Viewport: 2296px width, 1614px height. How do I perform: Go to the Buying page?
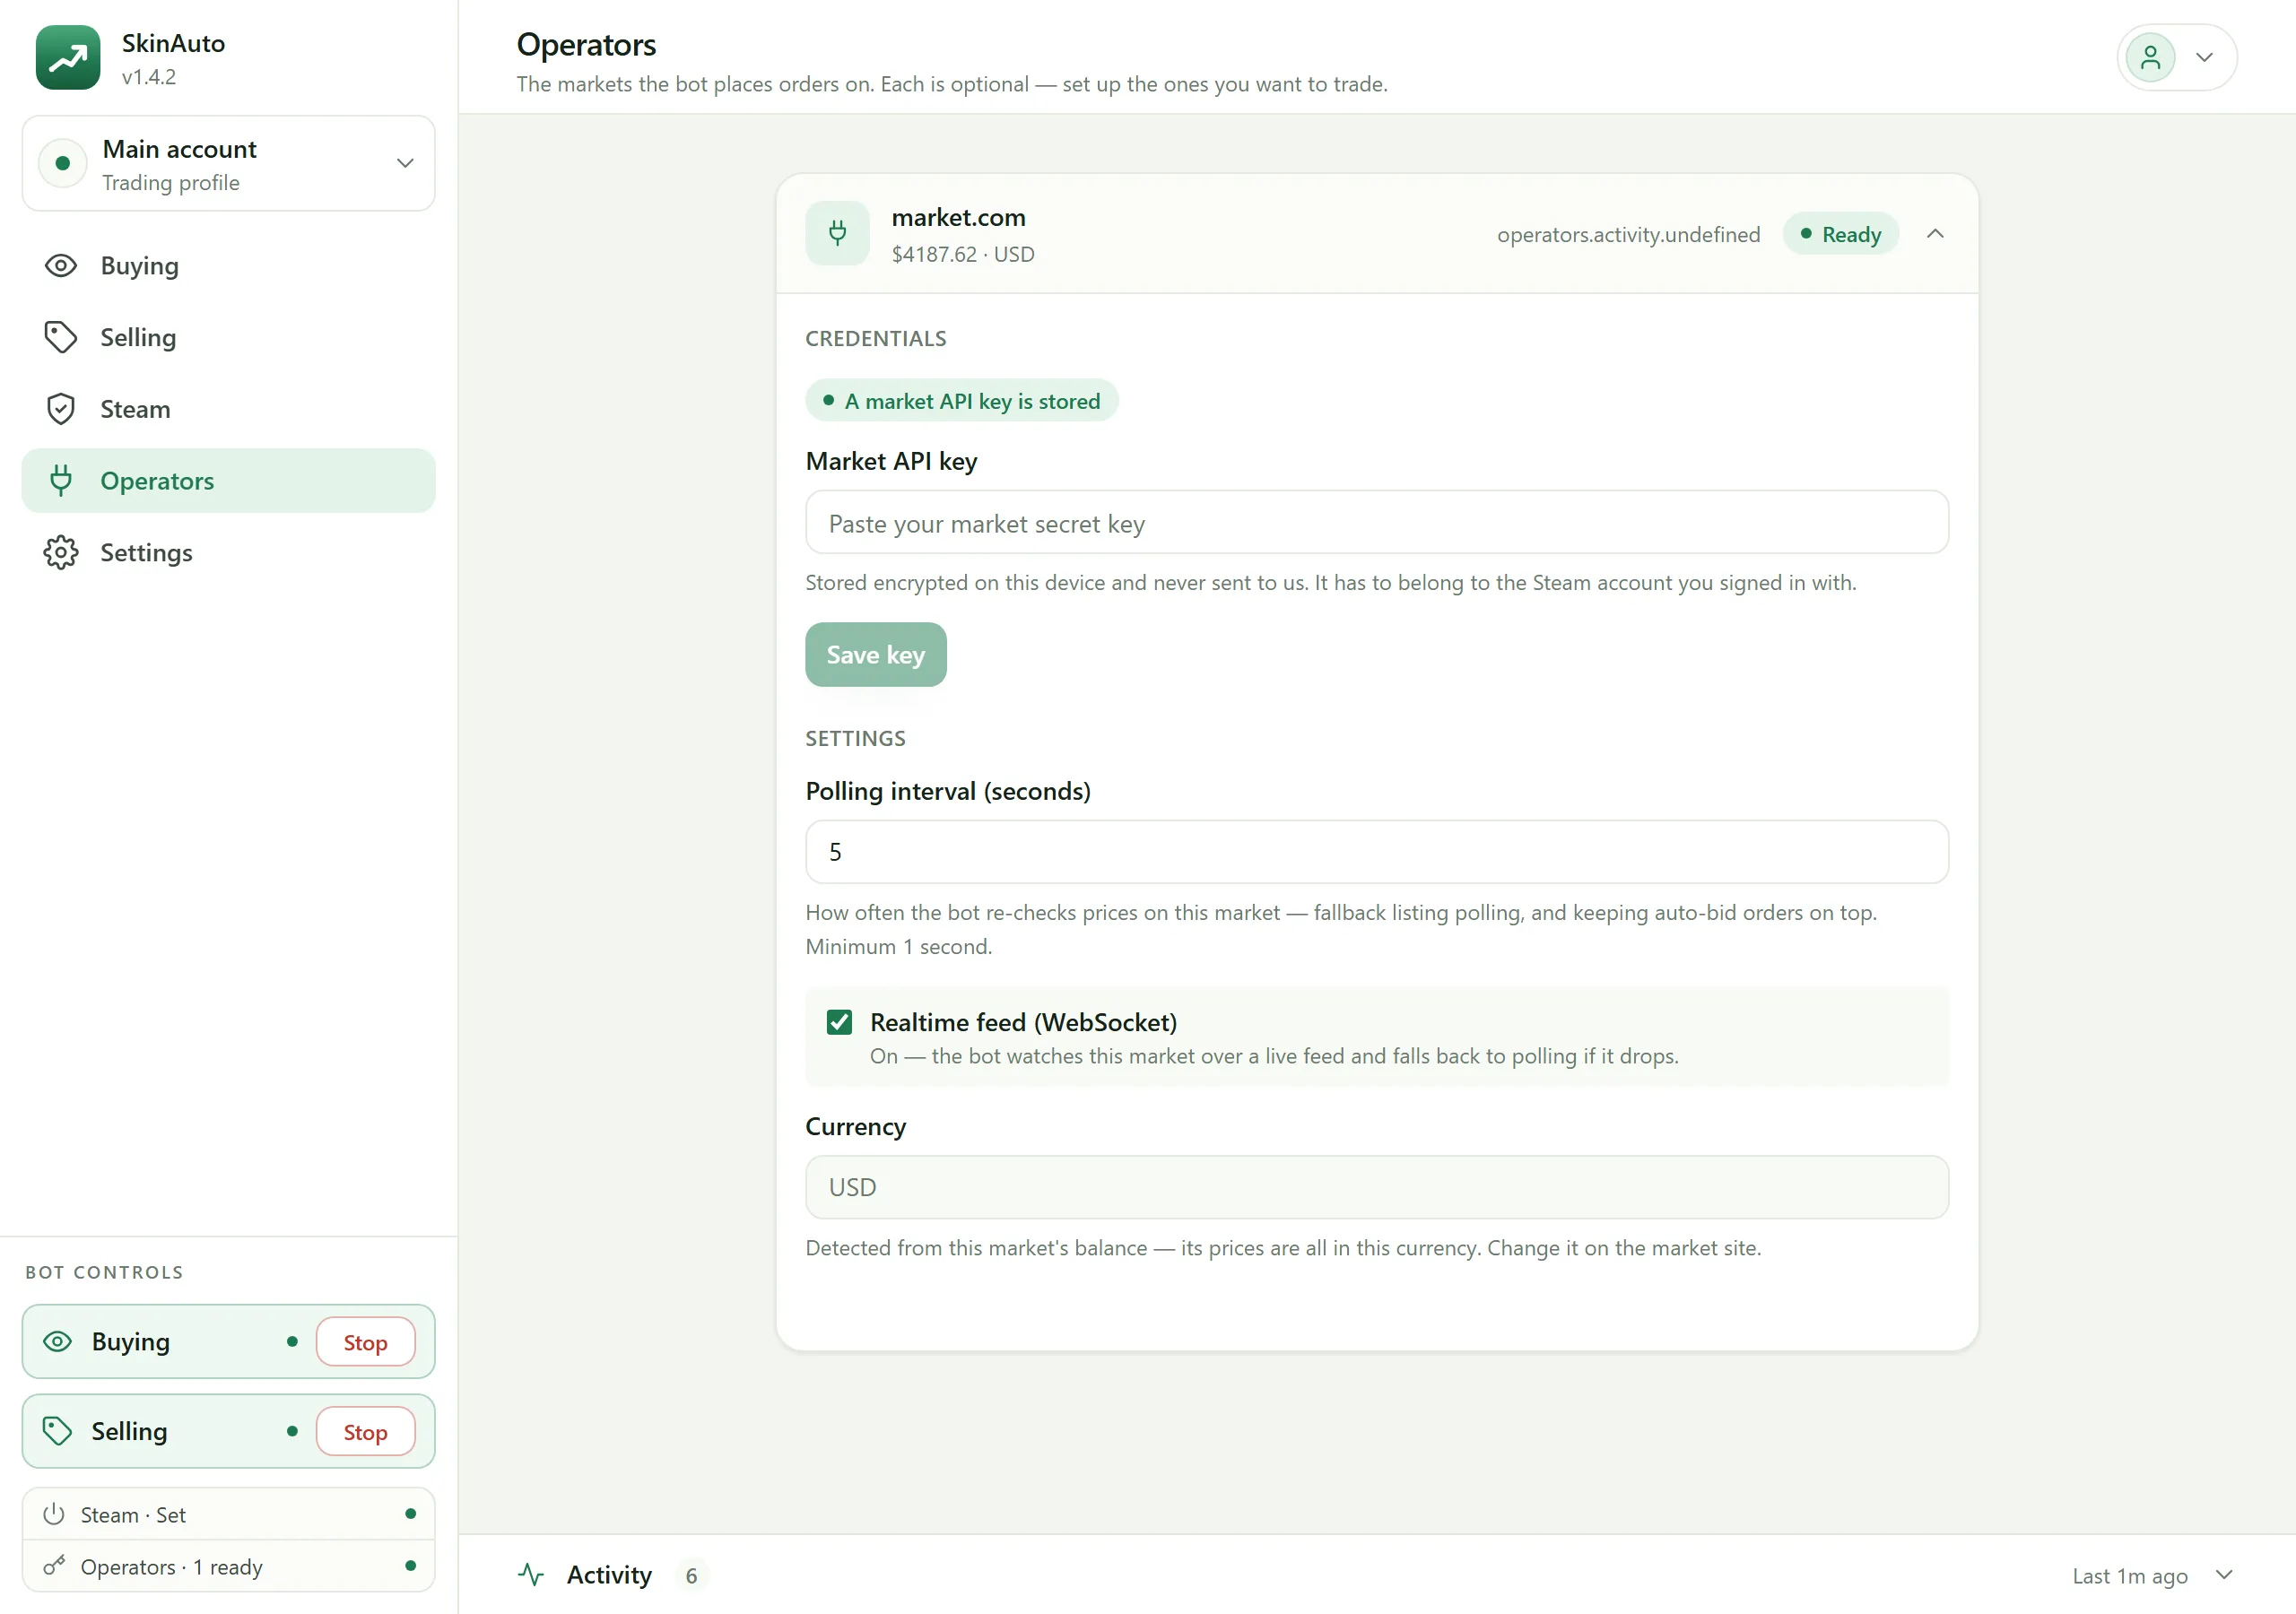(x=228, y=266)
